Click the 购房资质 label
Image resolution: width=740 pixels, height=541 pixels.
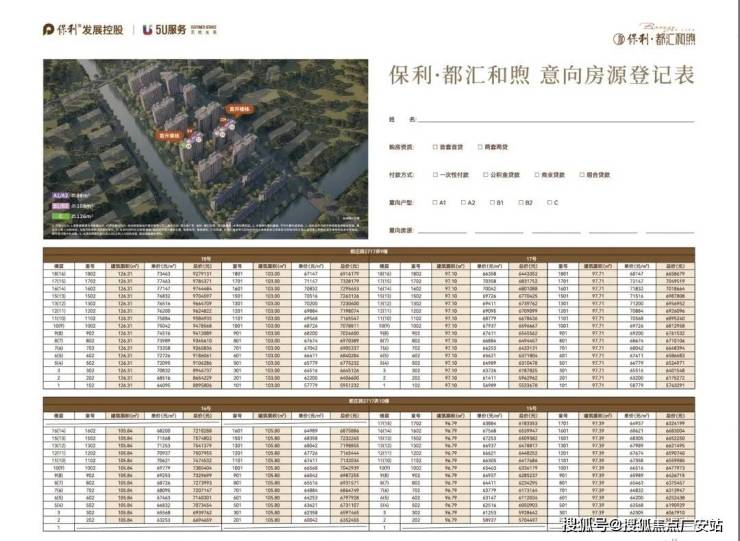(x=401, y=147)
